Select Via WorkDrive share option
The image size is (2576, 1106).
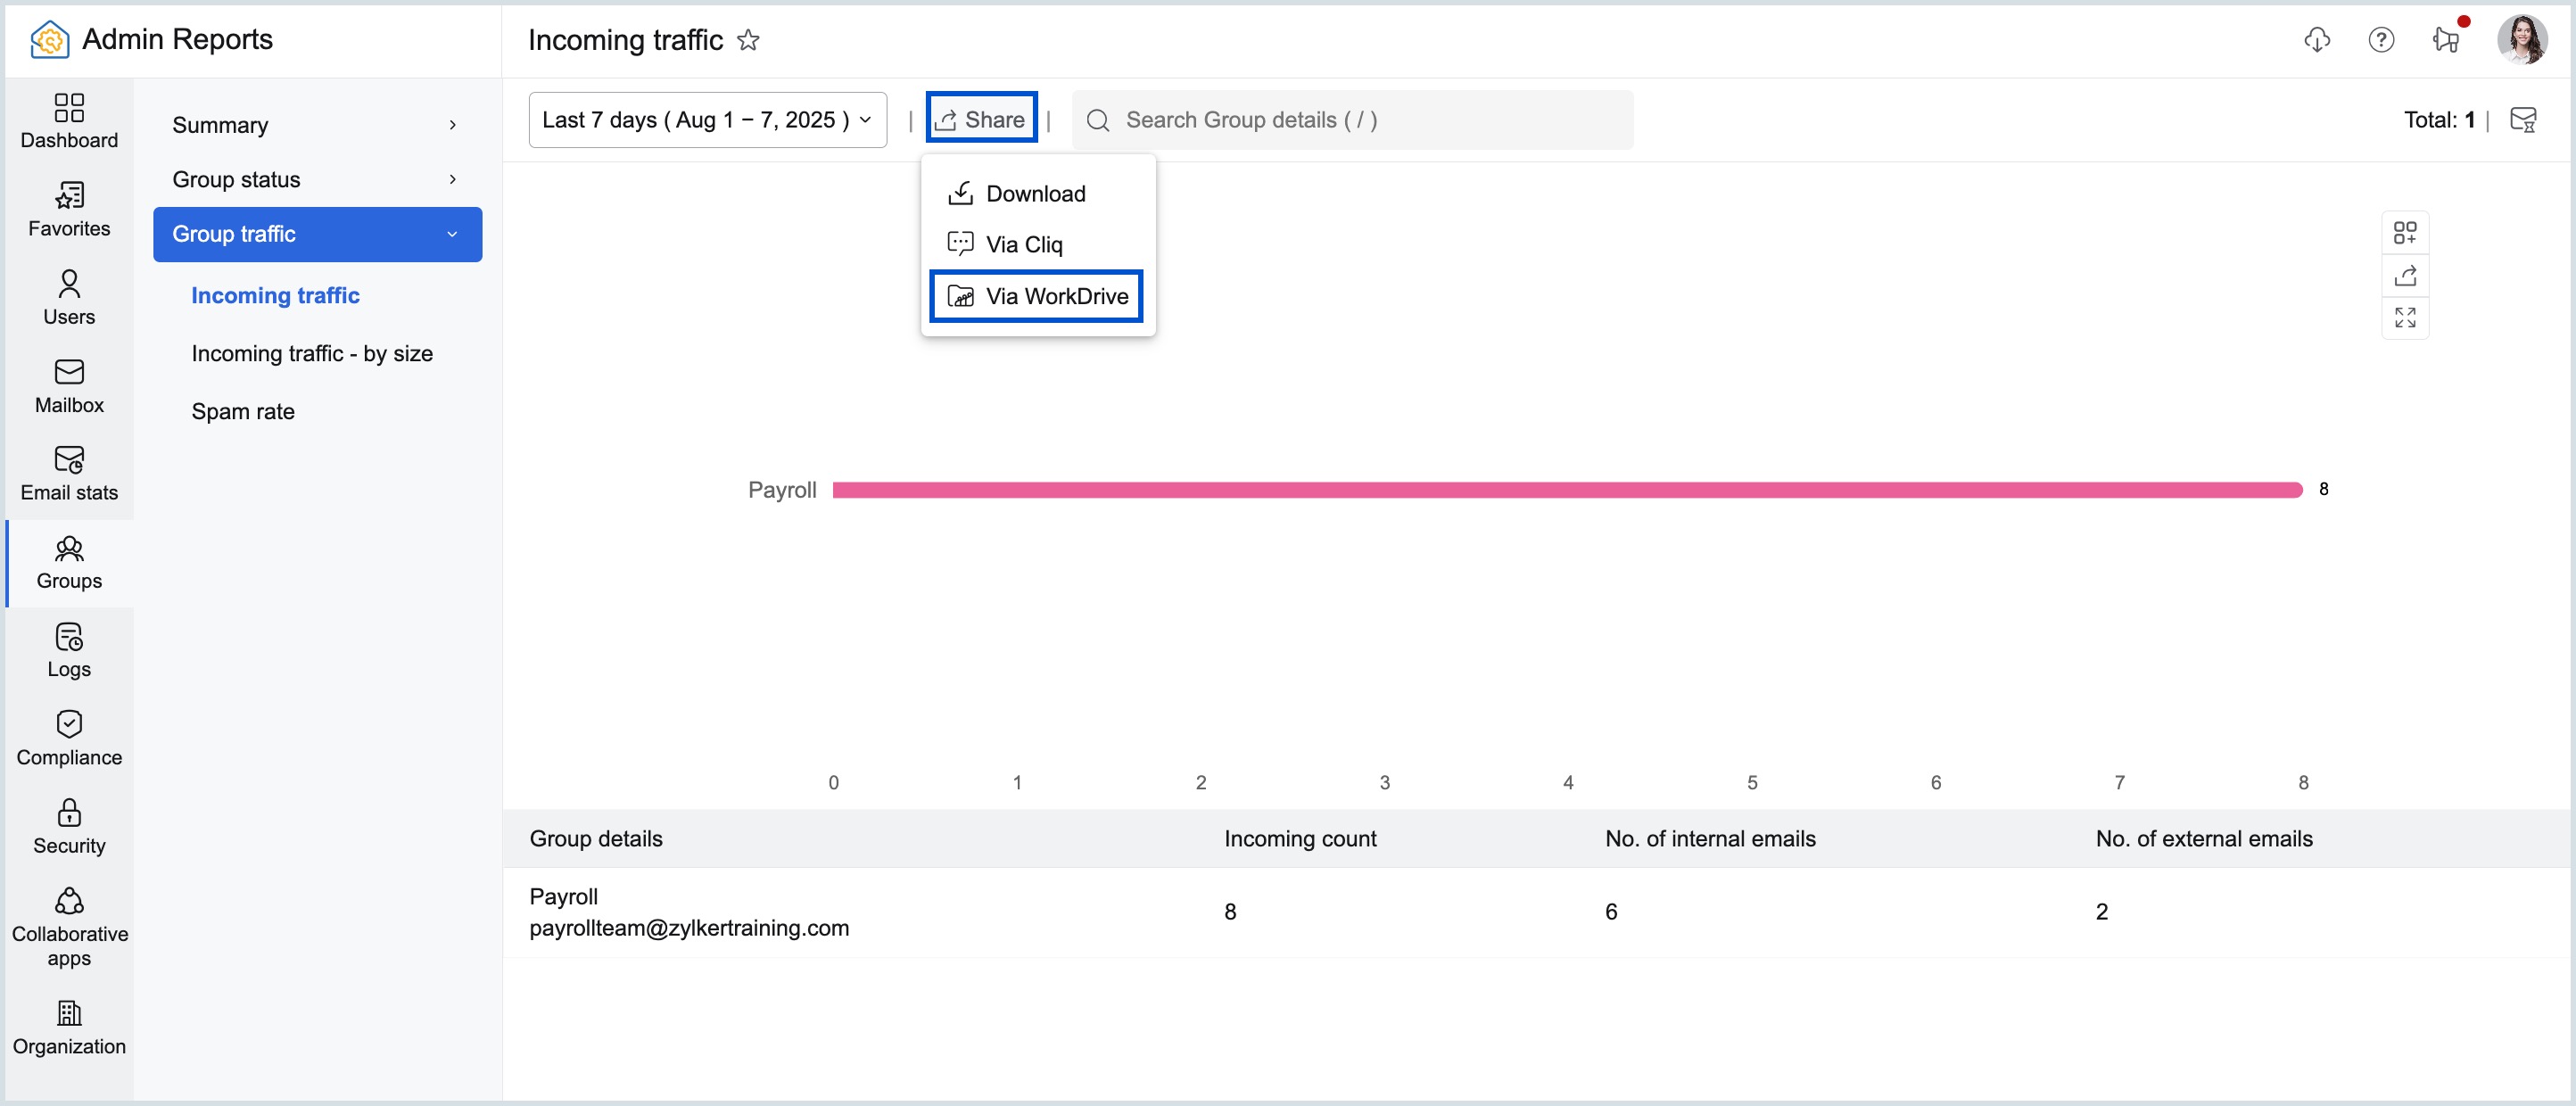click(x=1036, y=296)
